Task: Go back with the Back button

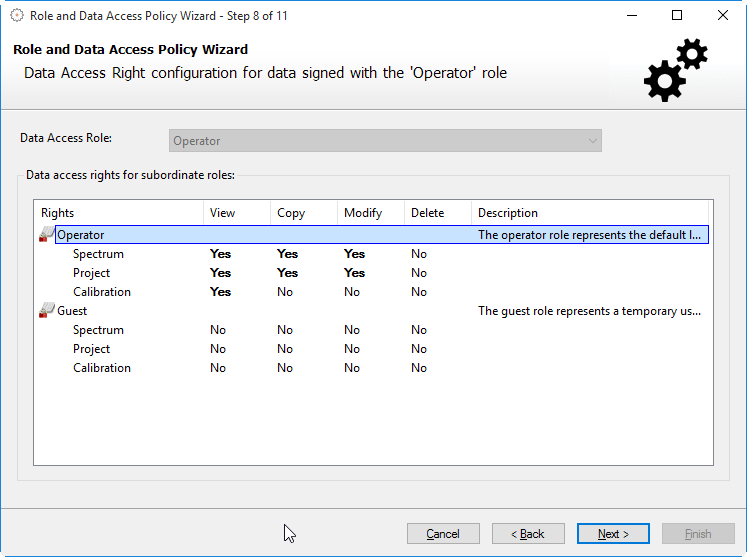Action: pyautogui.click(x=528, y=534)
